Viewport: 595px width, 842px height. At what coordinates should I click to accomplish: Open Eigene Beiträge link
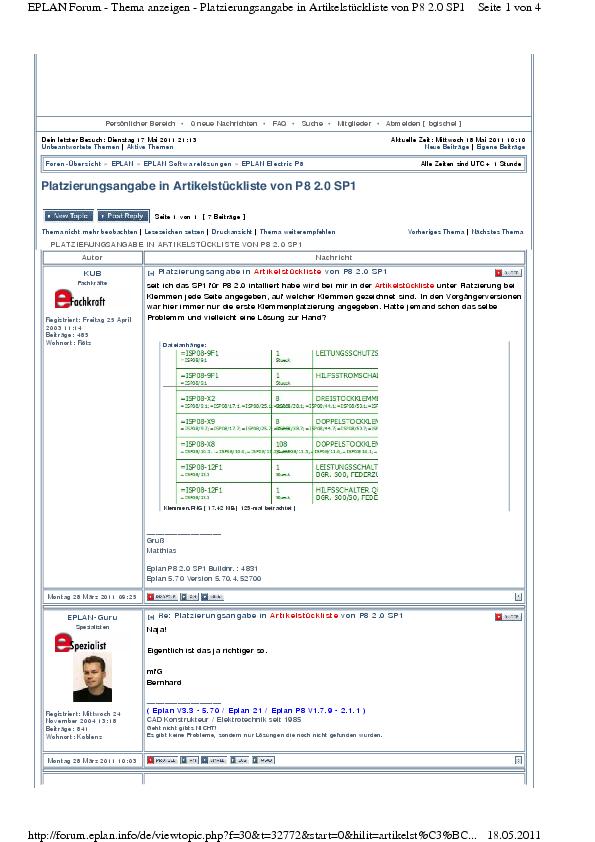point(500,147)
